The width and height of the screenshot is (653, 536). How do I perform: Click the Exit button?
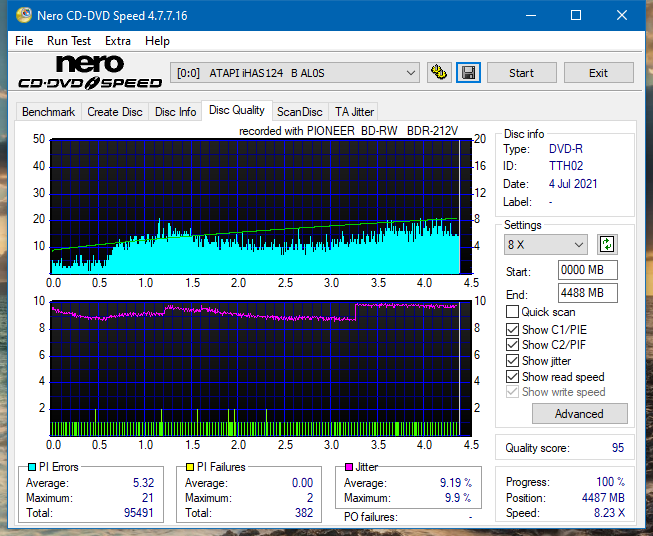pyautogui.click(x=598, y=73)
